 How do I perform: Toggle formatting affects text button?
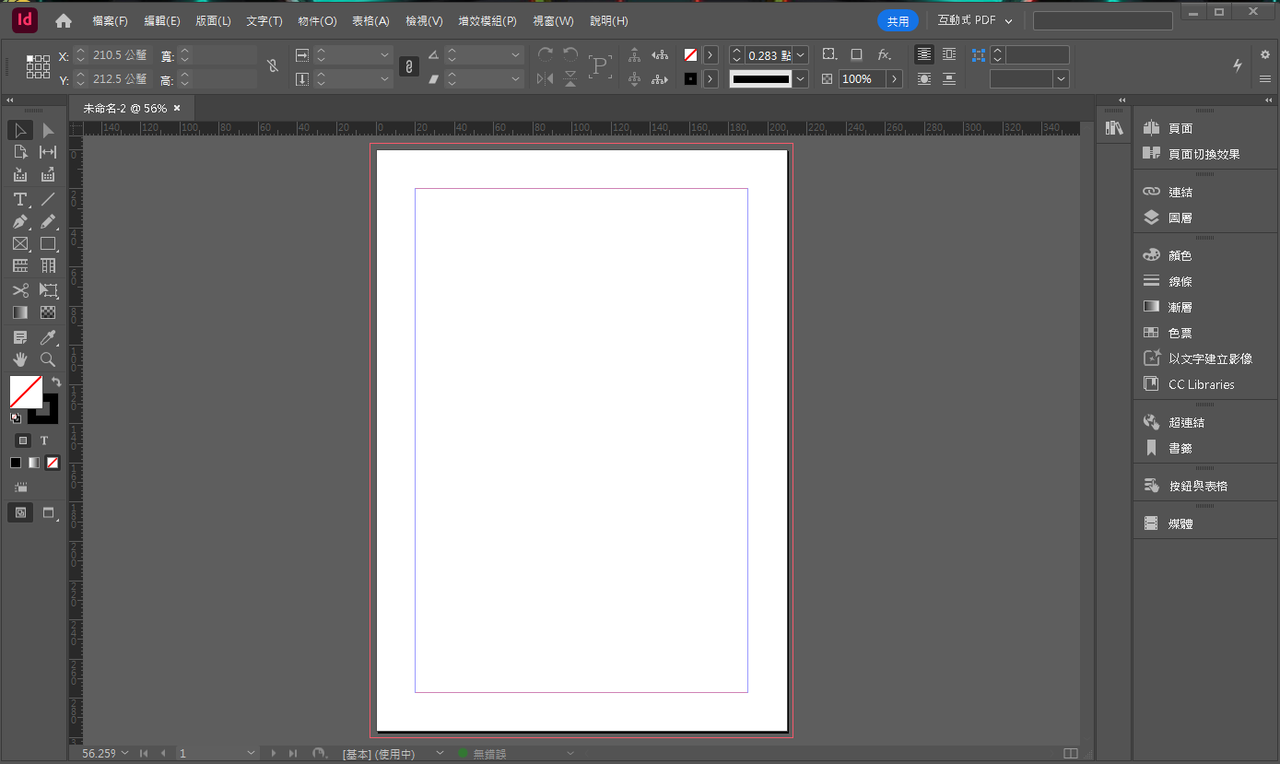click(44, 440)
